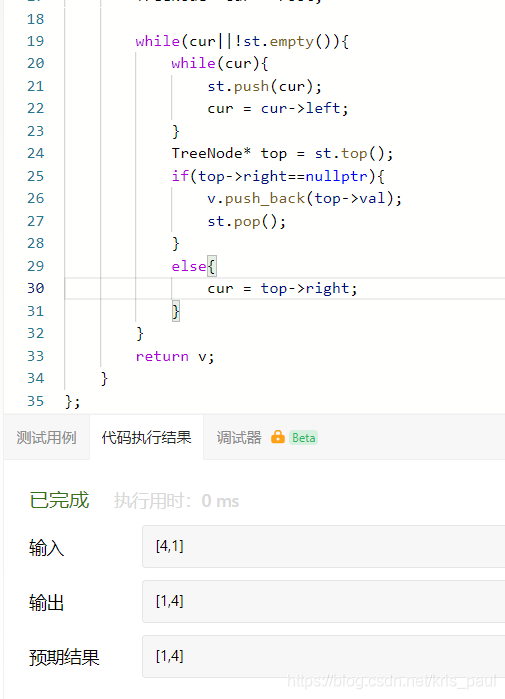Click line number 30 in the gutter
Screen dimensions: 505x699
click(x=35, y=288)
